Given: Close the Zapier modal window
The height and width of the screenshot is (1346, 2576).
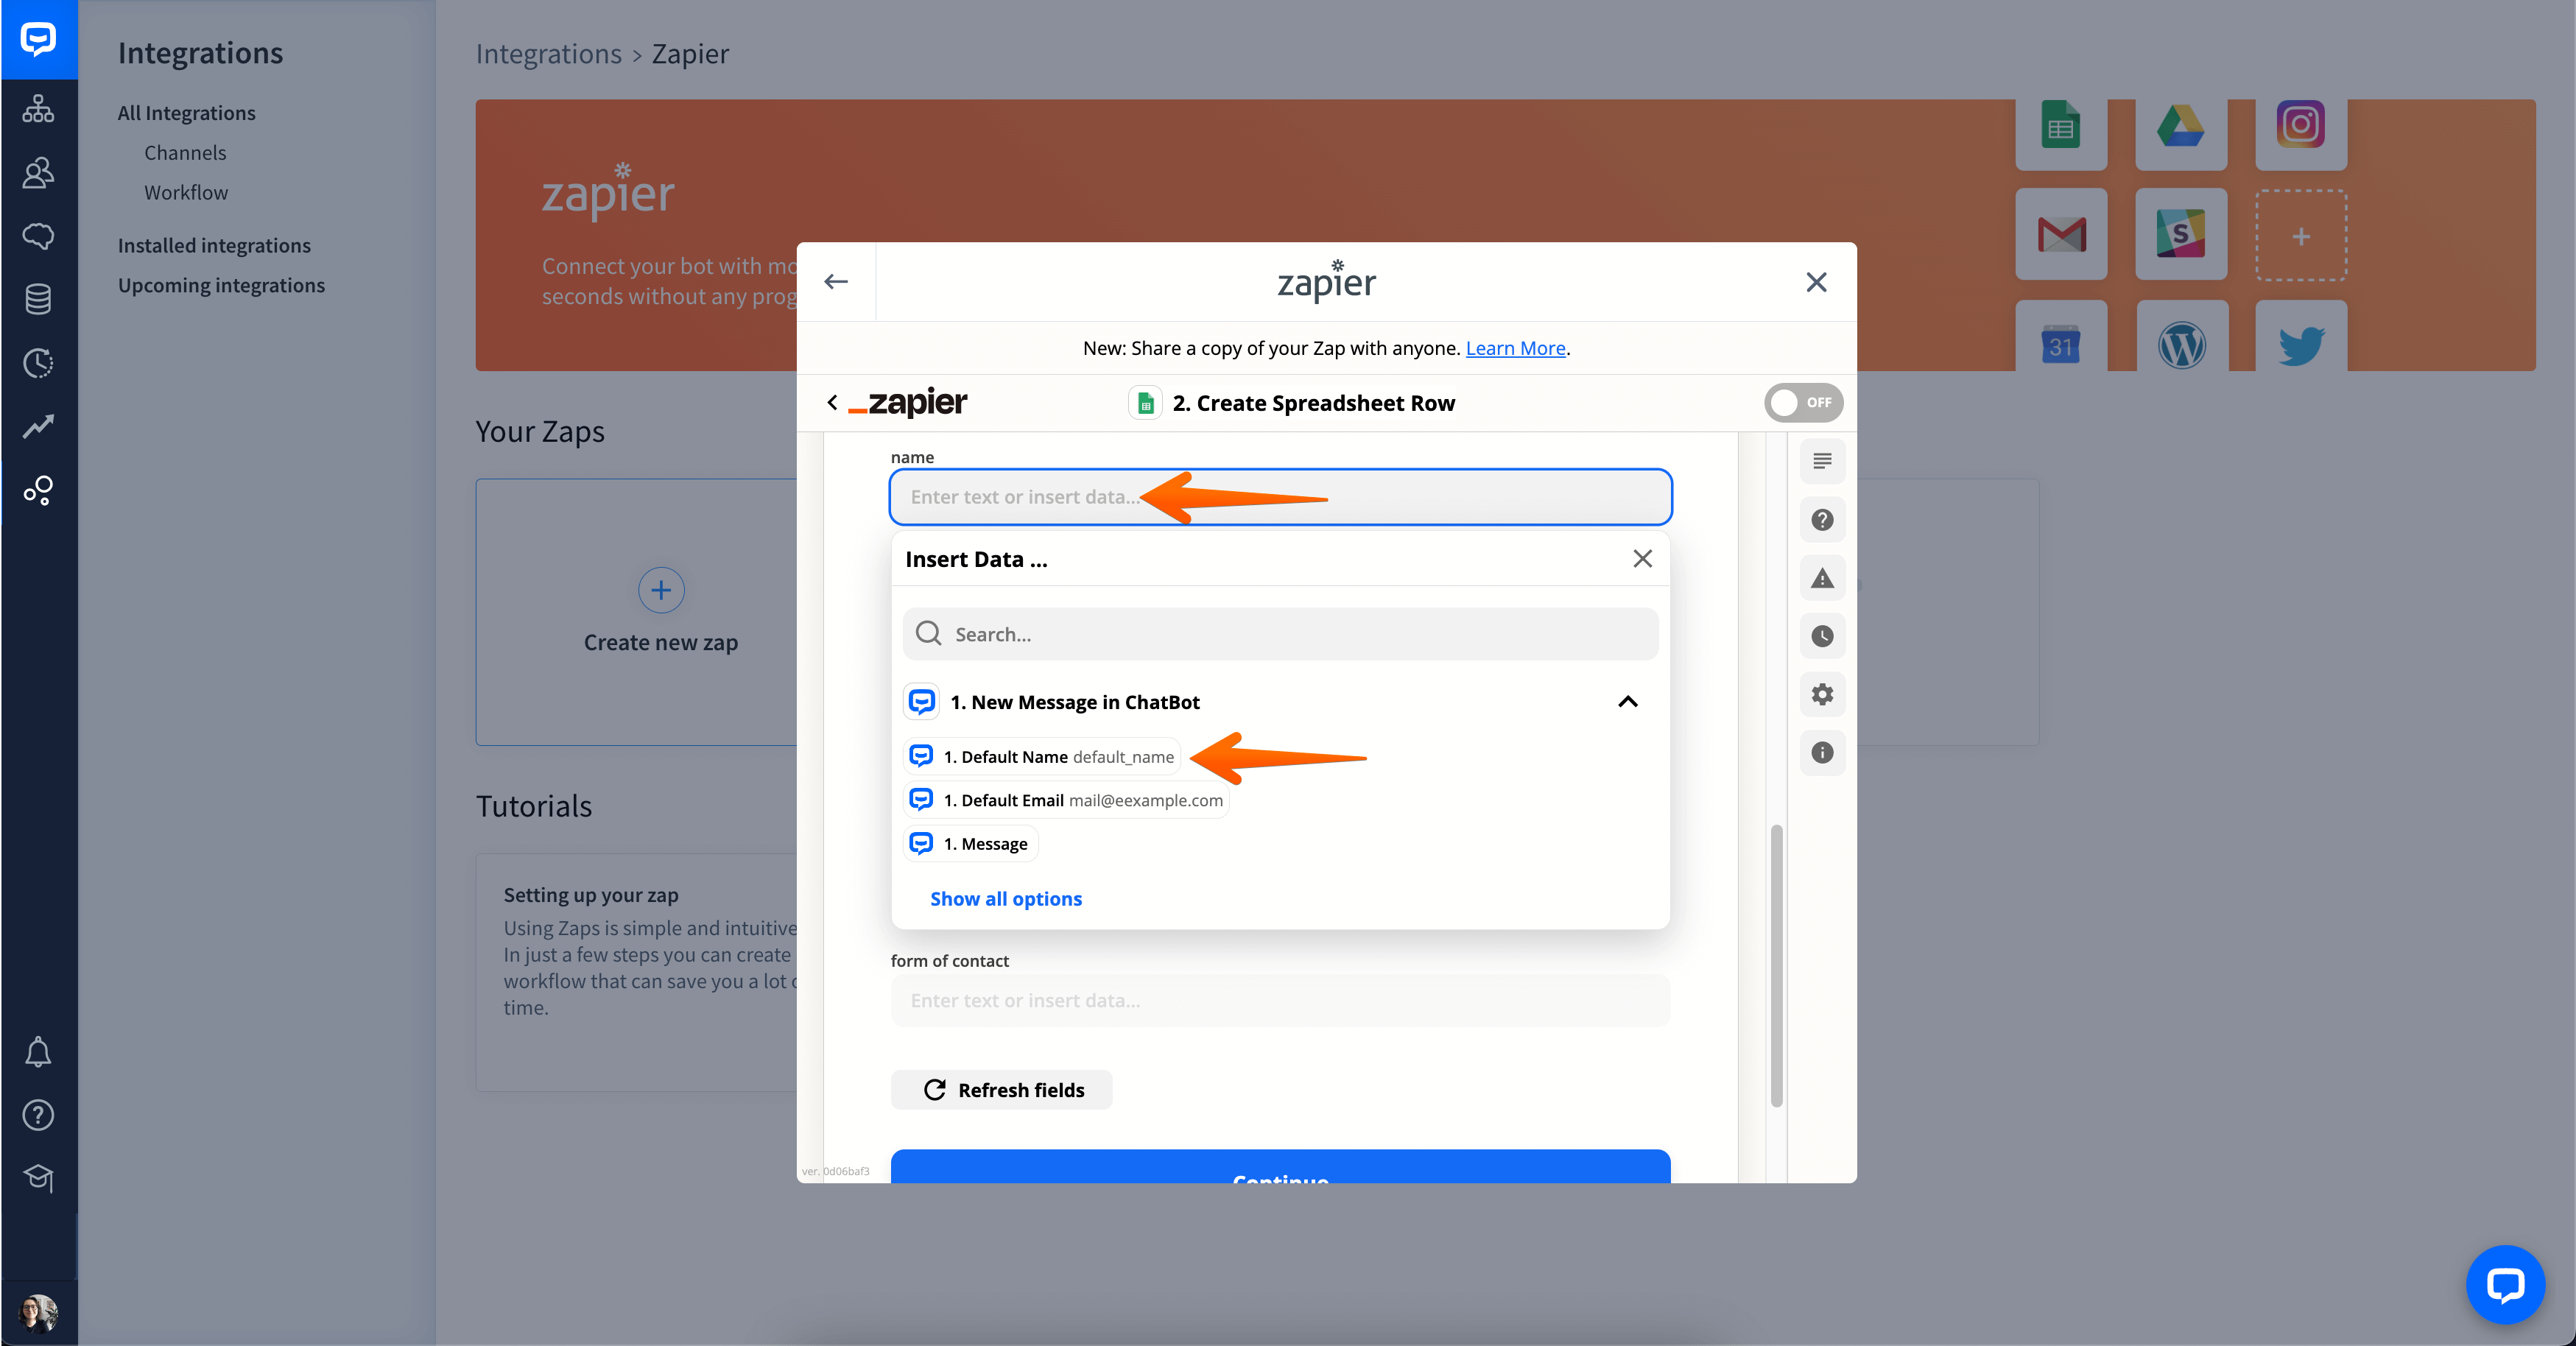Looking at the screenshot, I should (1816, 282).
